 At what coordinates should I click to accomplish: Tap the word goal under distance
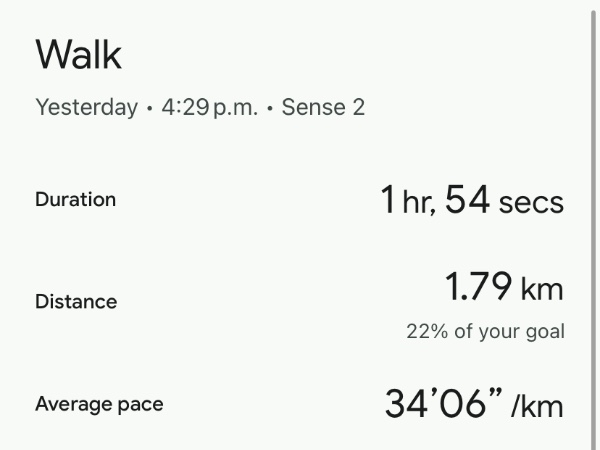point(545,332)
